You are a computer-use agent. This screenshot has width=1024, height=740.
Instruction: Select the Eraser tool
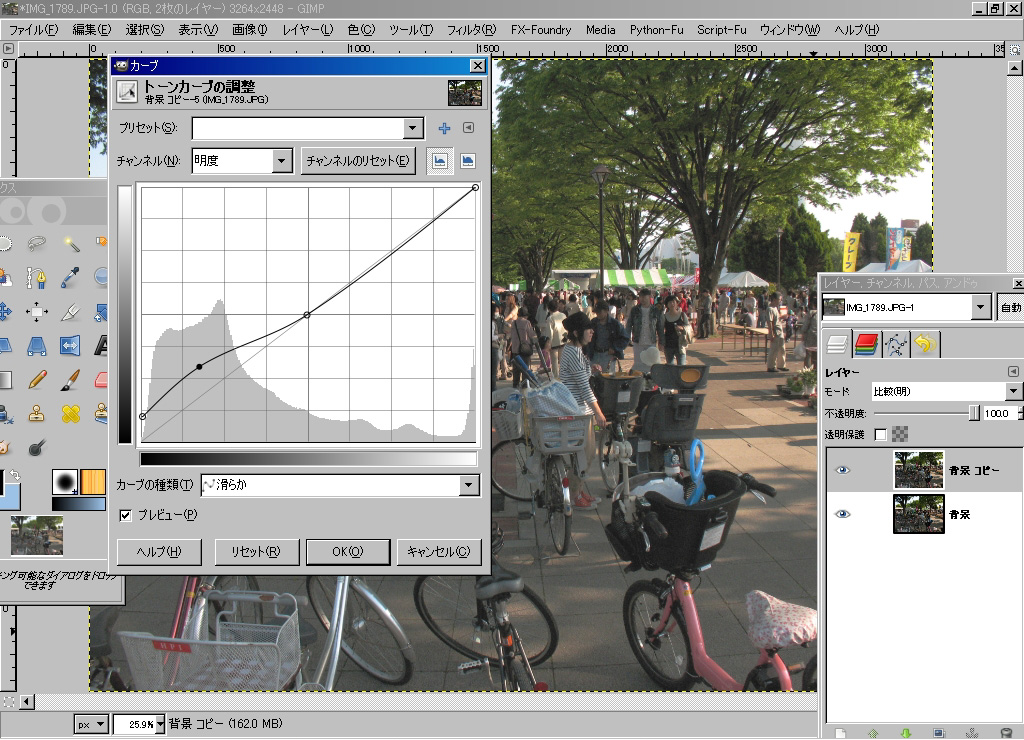click(x=101, y=379)
